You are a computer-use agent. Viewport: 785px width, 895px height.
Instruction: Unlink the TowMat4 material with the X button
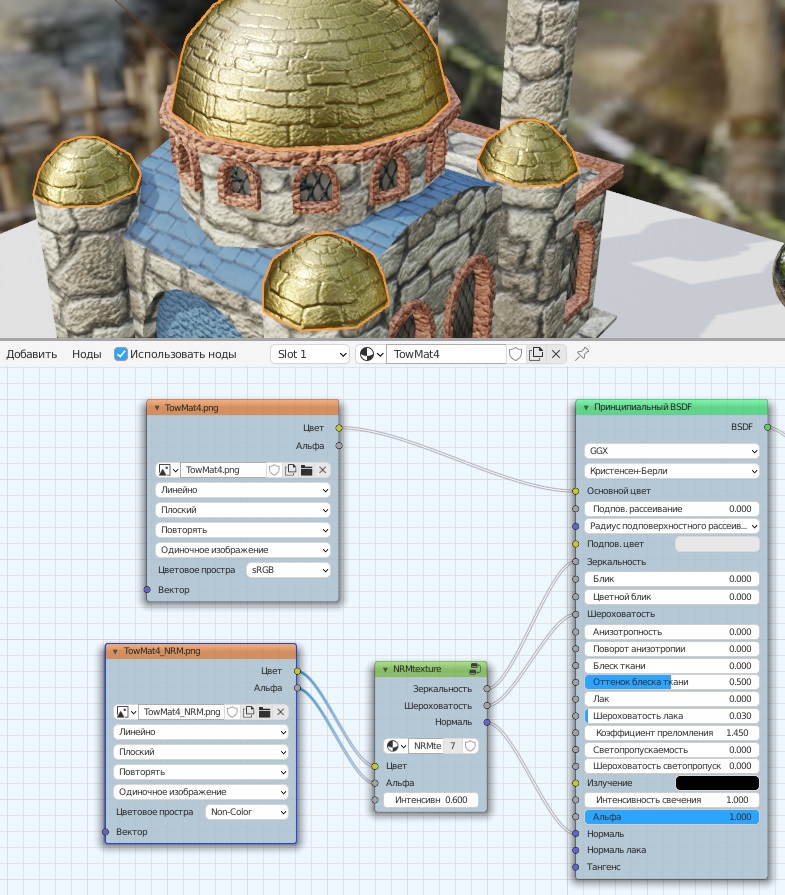pyautogui.click(x=556, y=354)
